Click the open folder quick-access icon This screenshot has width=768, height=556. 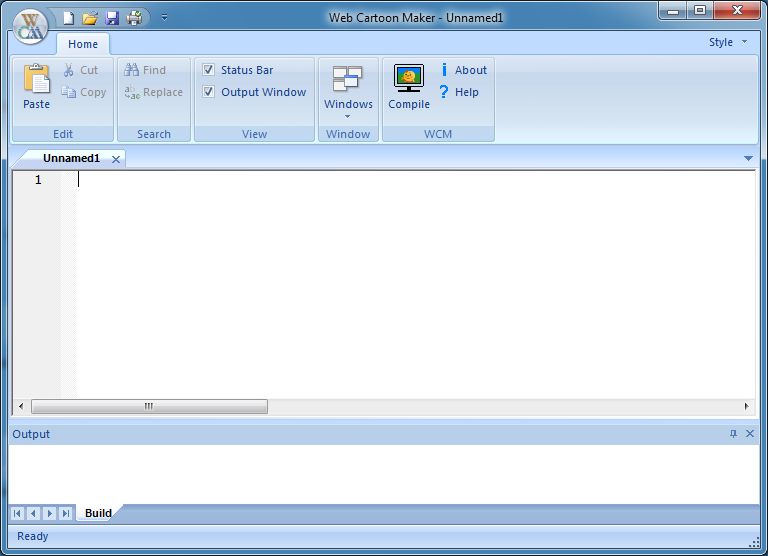tap(90, 18)
